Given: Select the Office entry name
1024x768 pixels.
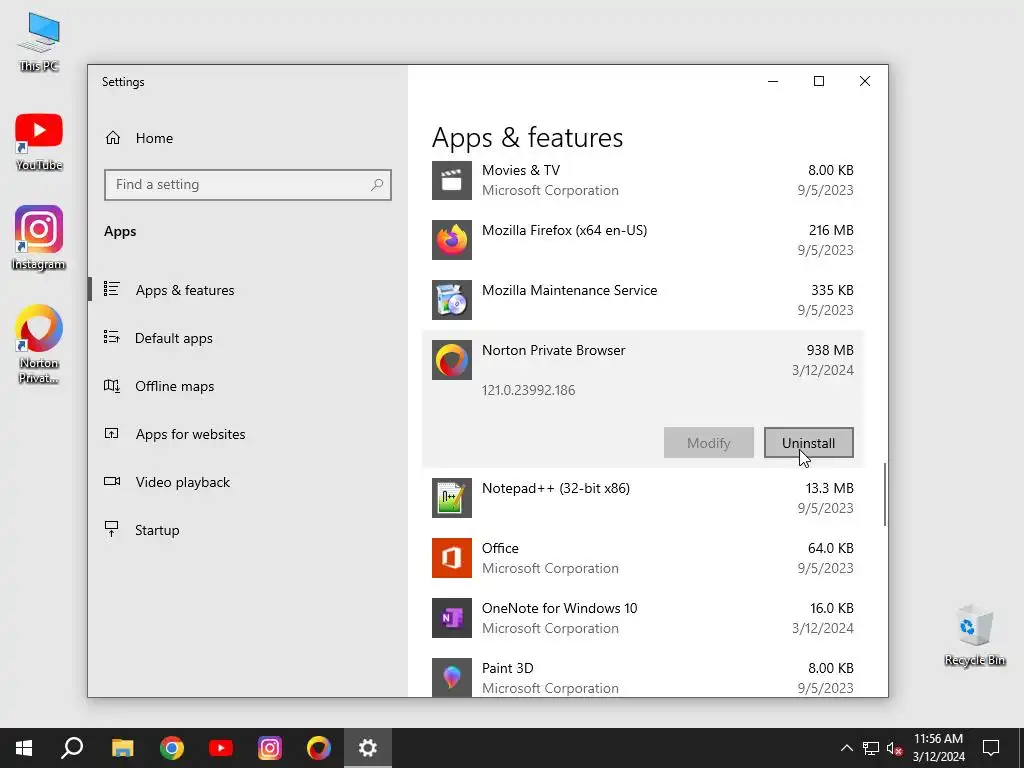Looking at the screenshot, I should [x=500, y=548].
